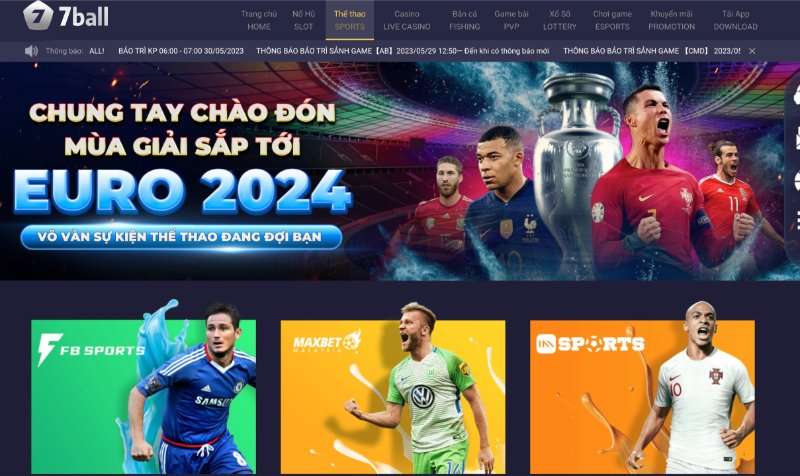Image resolution: width=800 pixels, height=476 pixels.
Task: Open the green FB Sports card
Action: tap(143, 396)
